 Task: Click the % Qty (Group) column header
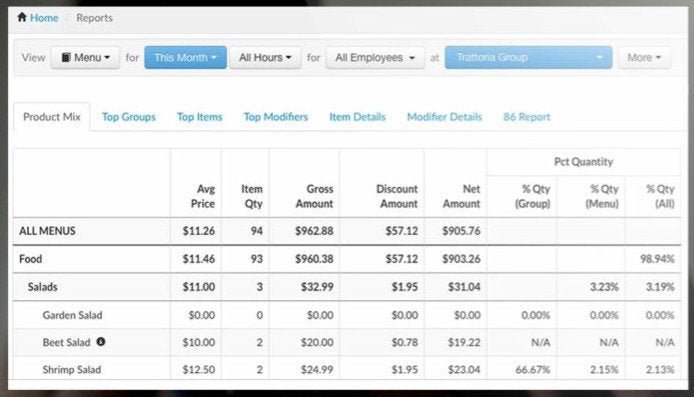coord(532,196)
